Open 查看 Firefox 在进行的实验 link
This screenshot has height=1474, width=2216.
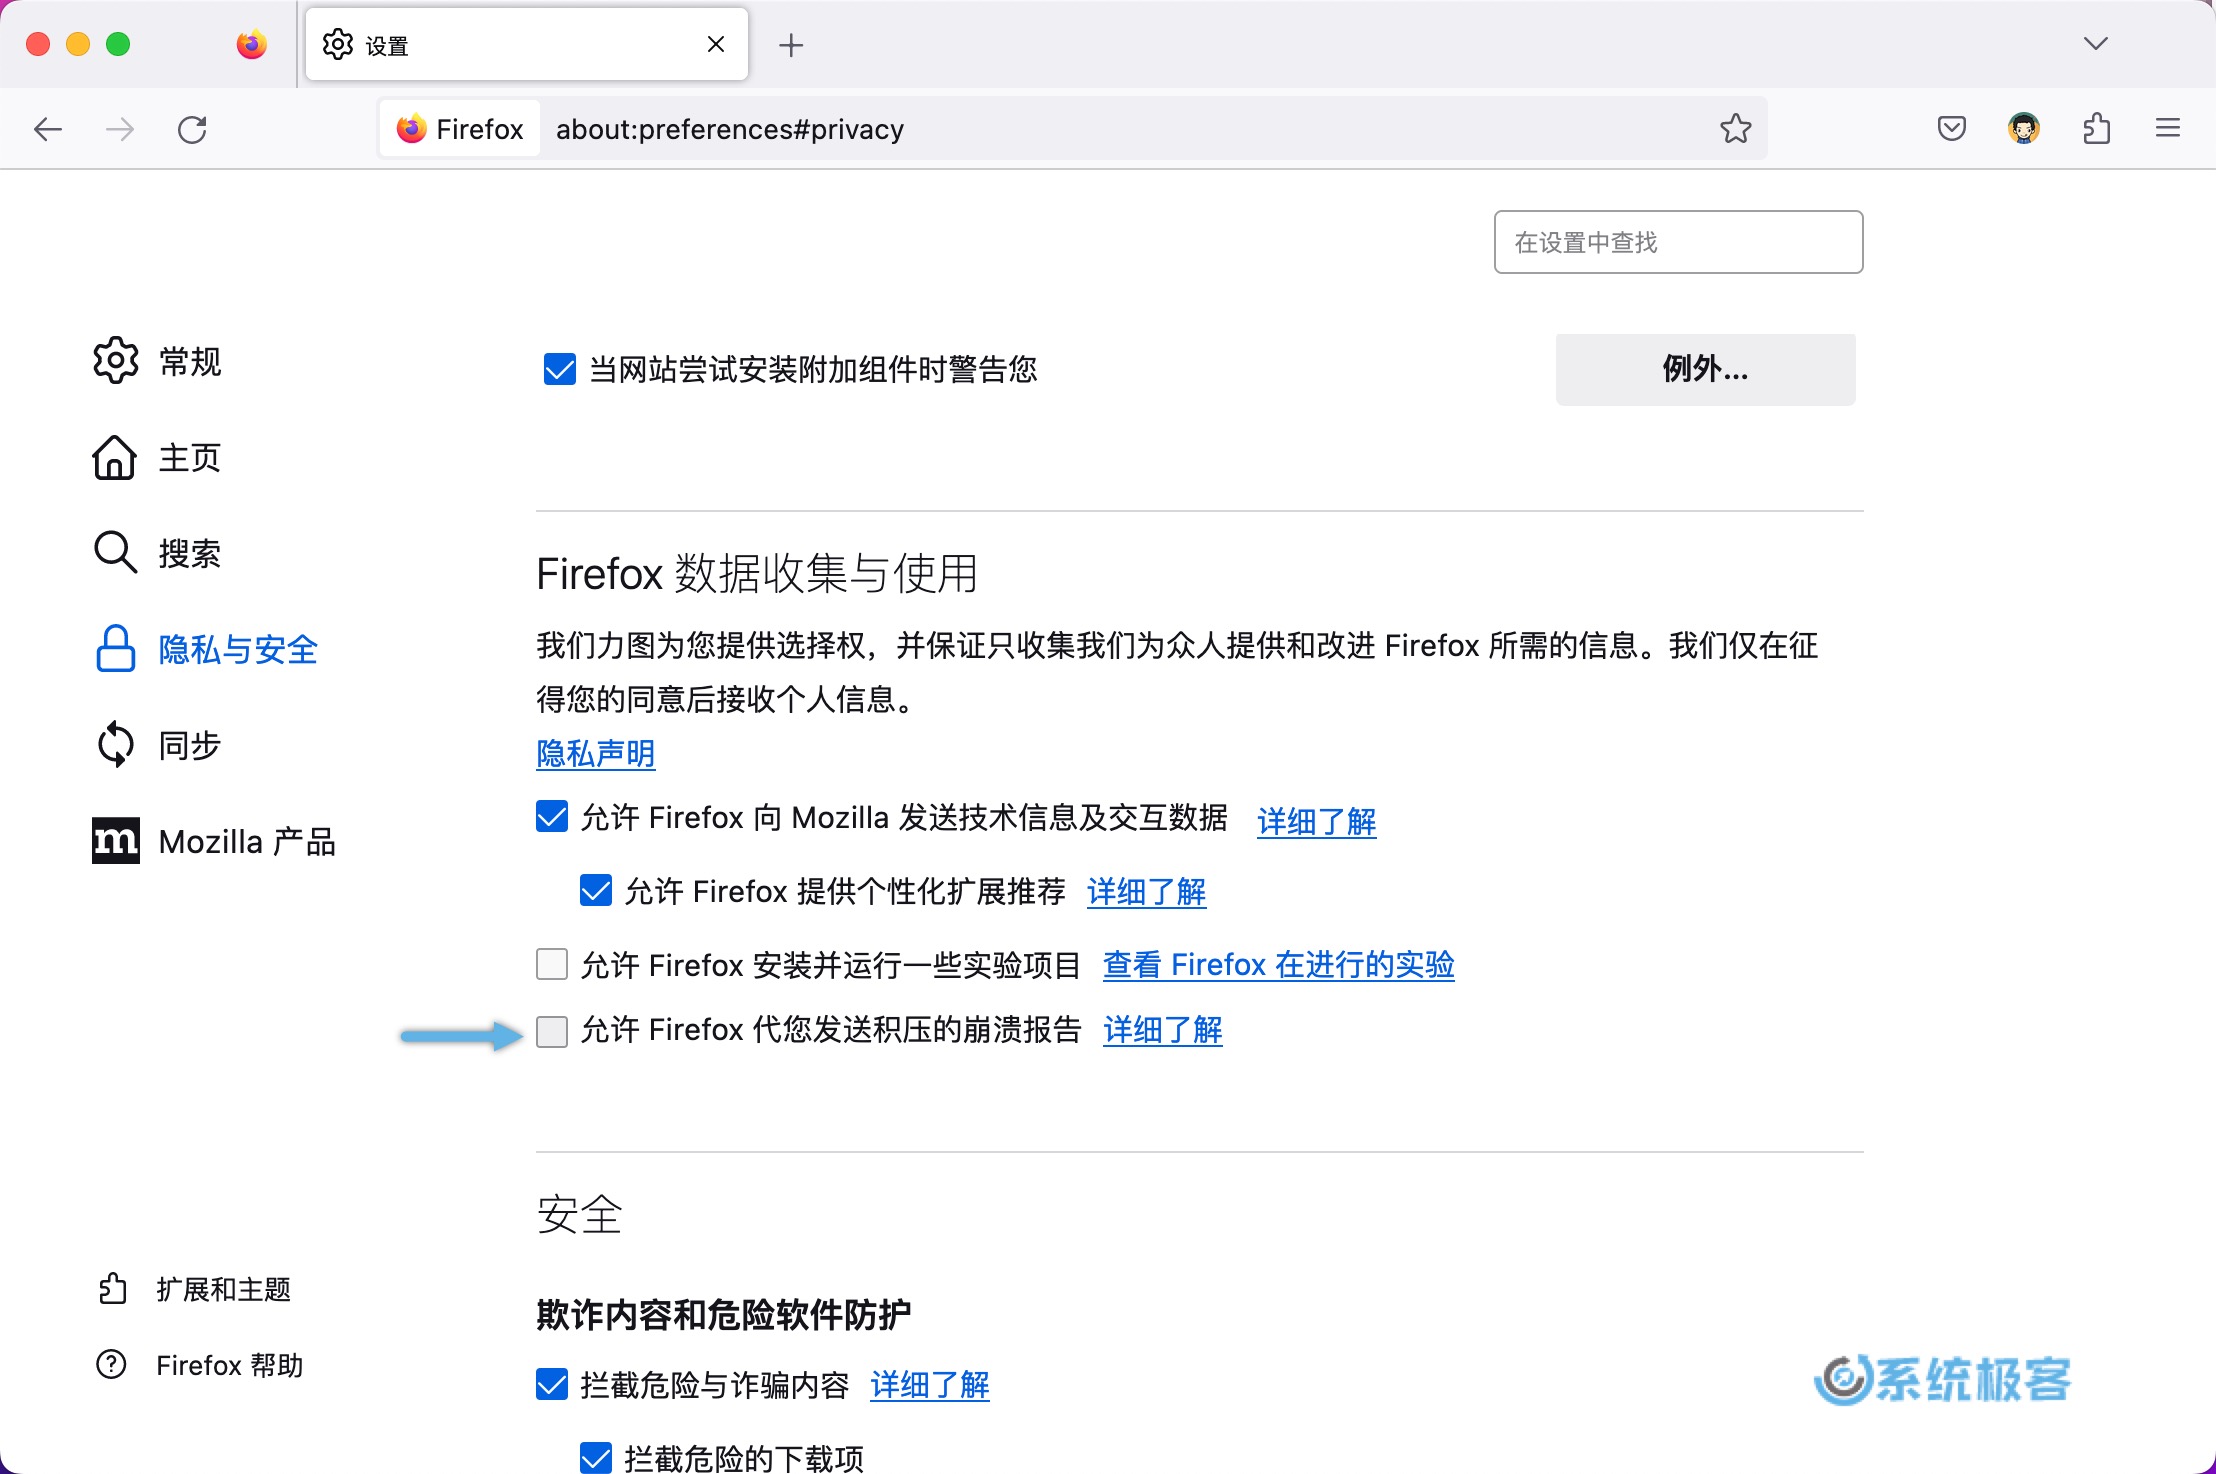(1278, 964)
